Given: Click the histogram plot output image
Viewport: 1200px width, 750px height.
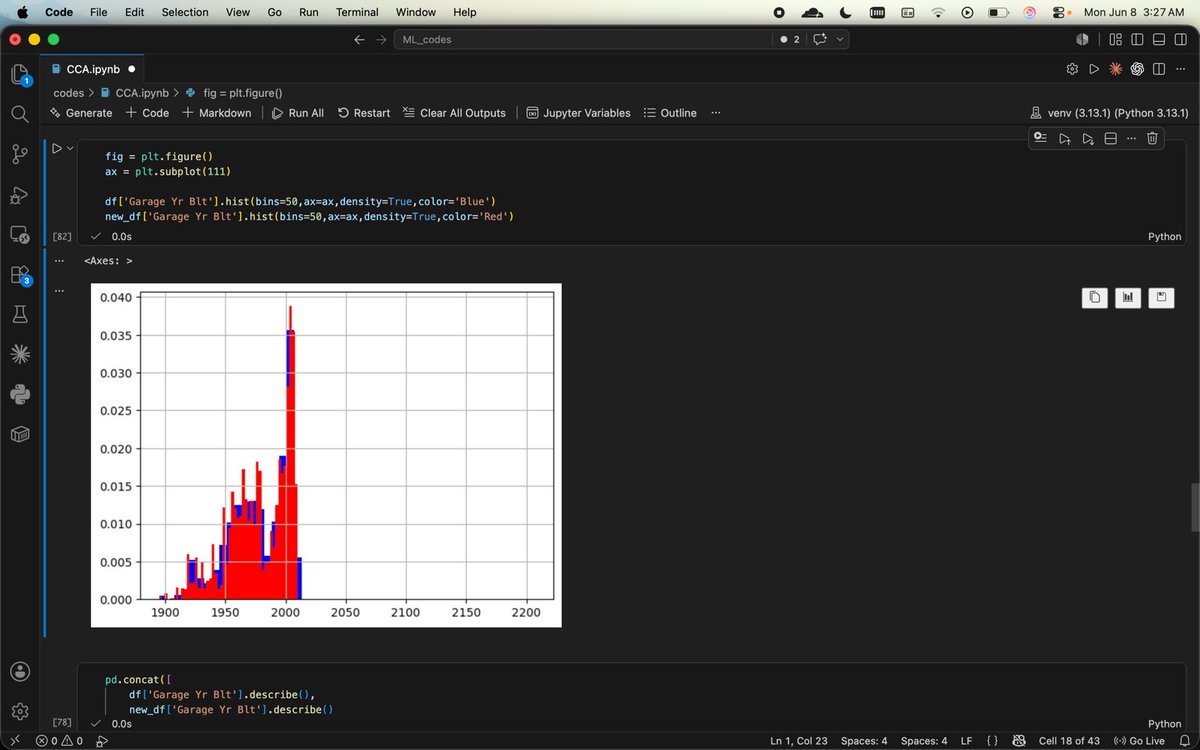Looking at the screenshot, I should pos(326,455).
